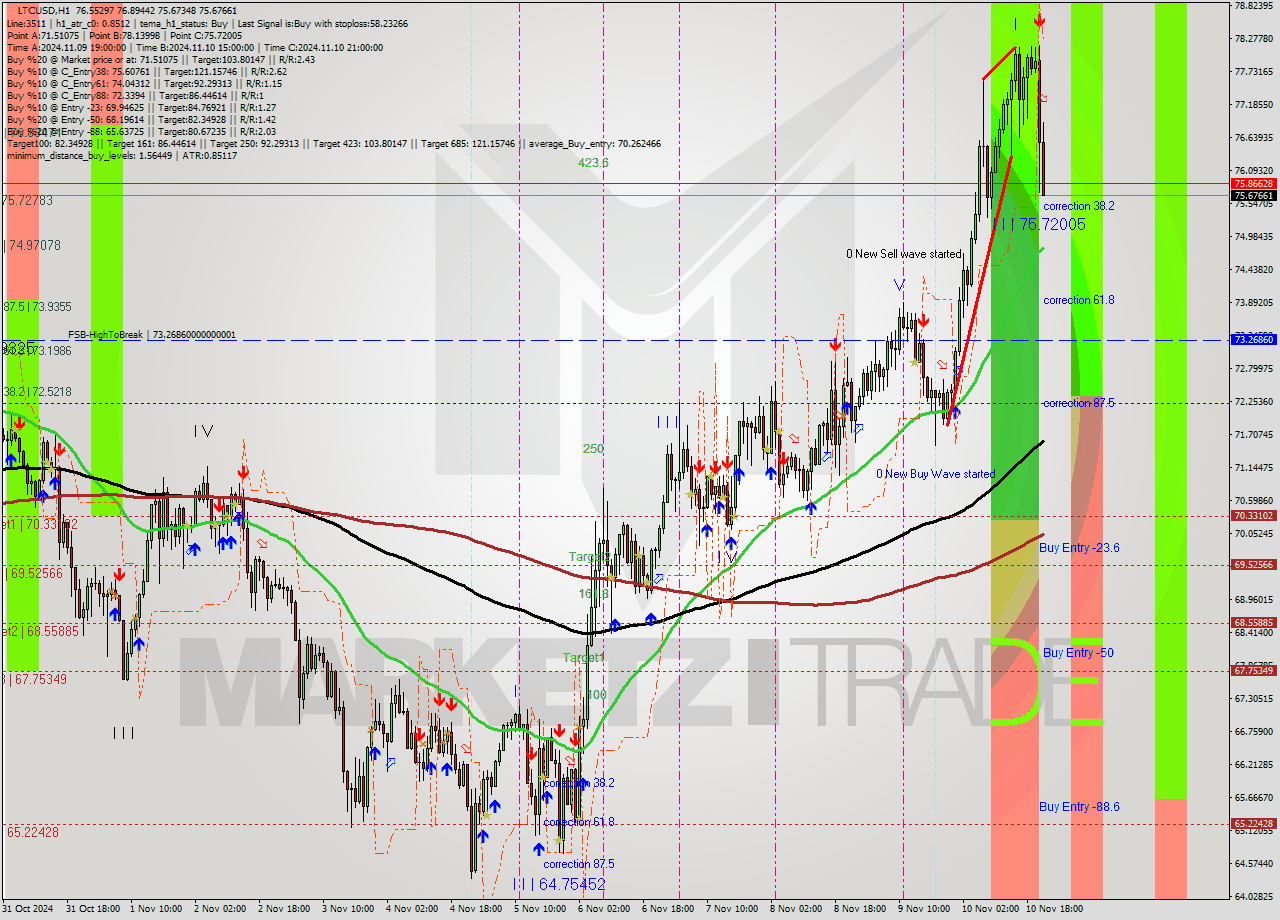
Task: Select the 'Buy Entry -88.6' label
Action: (1079, 807)
